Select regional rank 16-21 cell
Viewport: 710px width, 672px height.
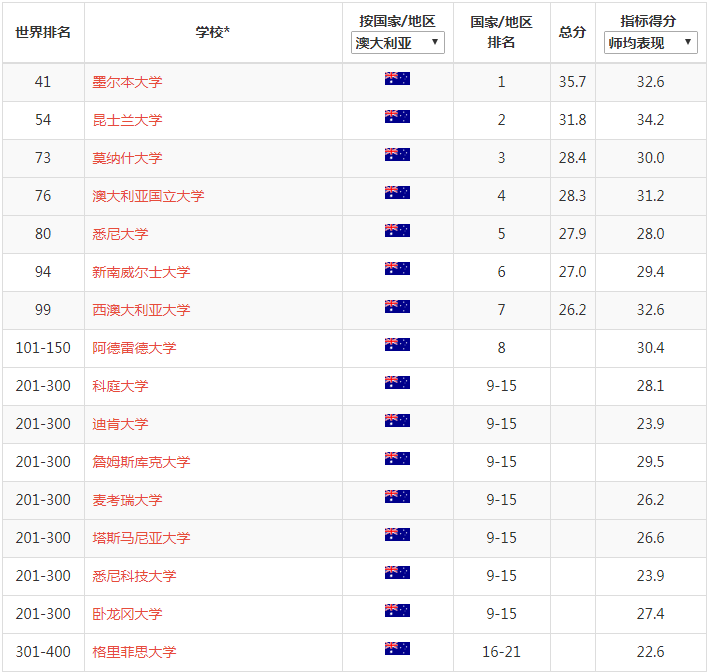pos(501,653)
